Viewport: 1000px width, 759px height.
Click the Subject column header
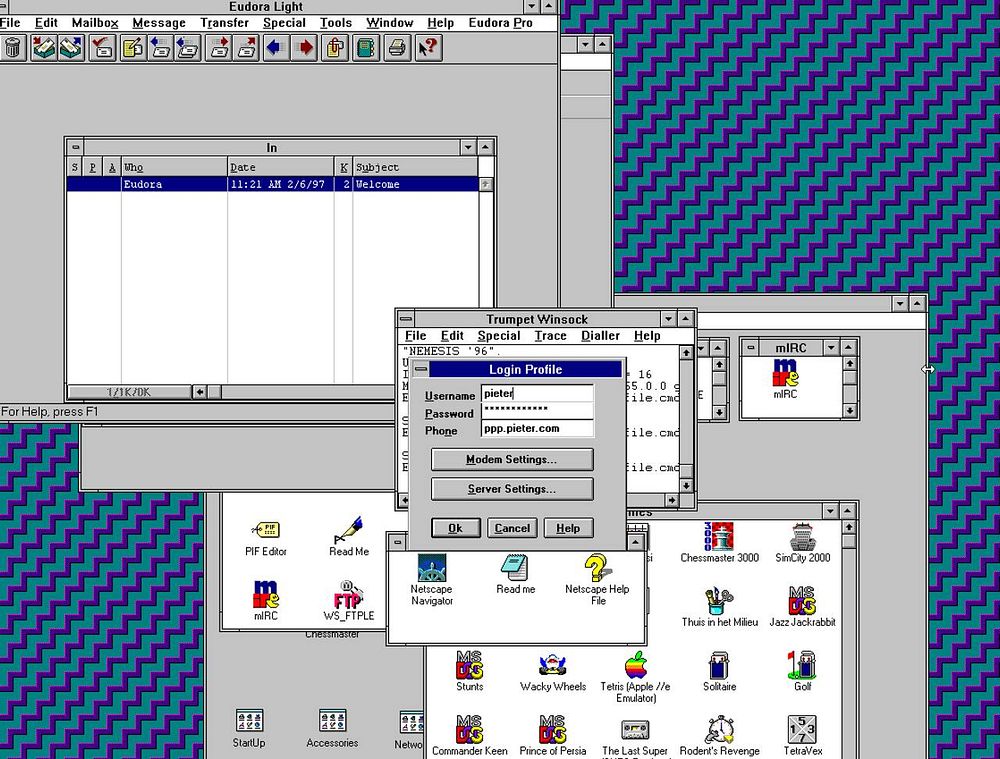tap(415, 167)
